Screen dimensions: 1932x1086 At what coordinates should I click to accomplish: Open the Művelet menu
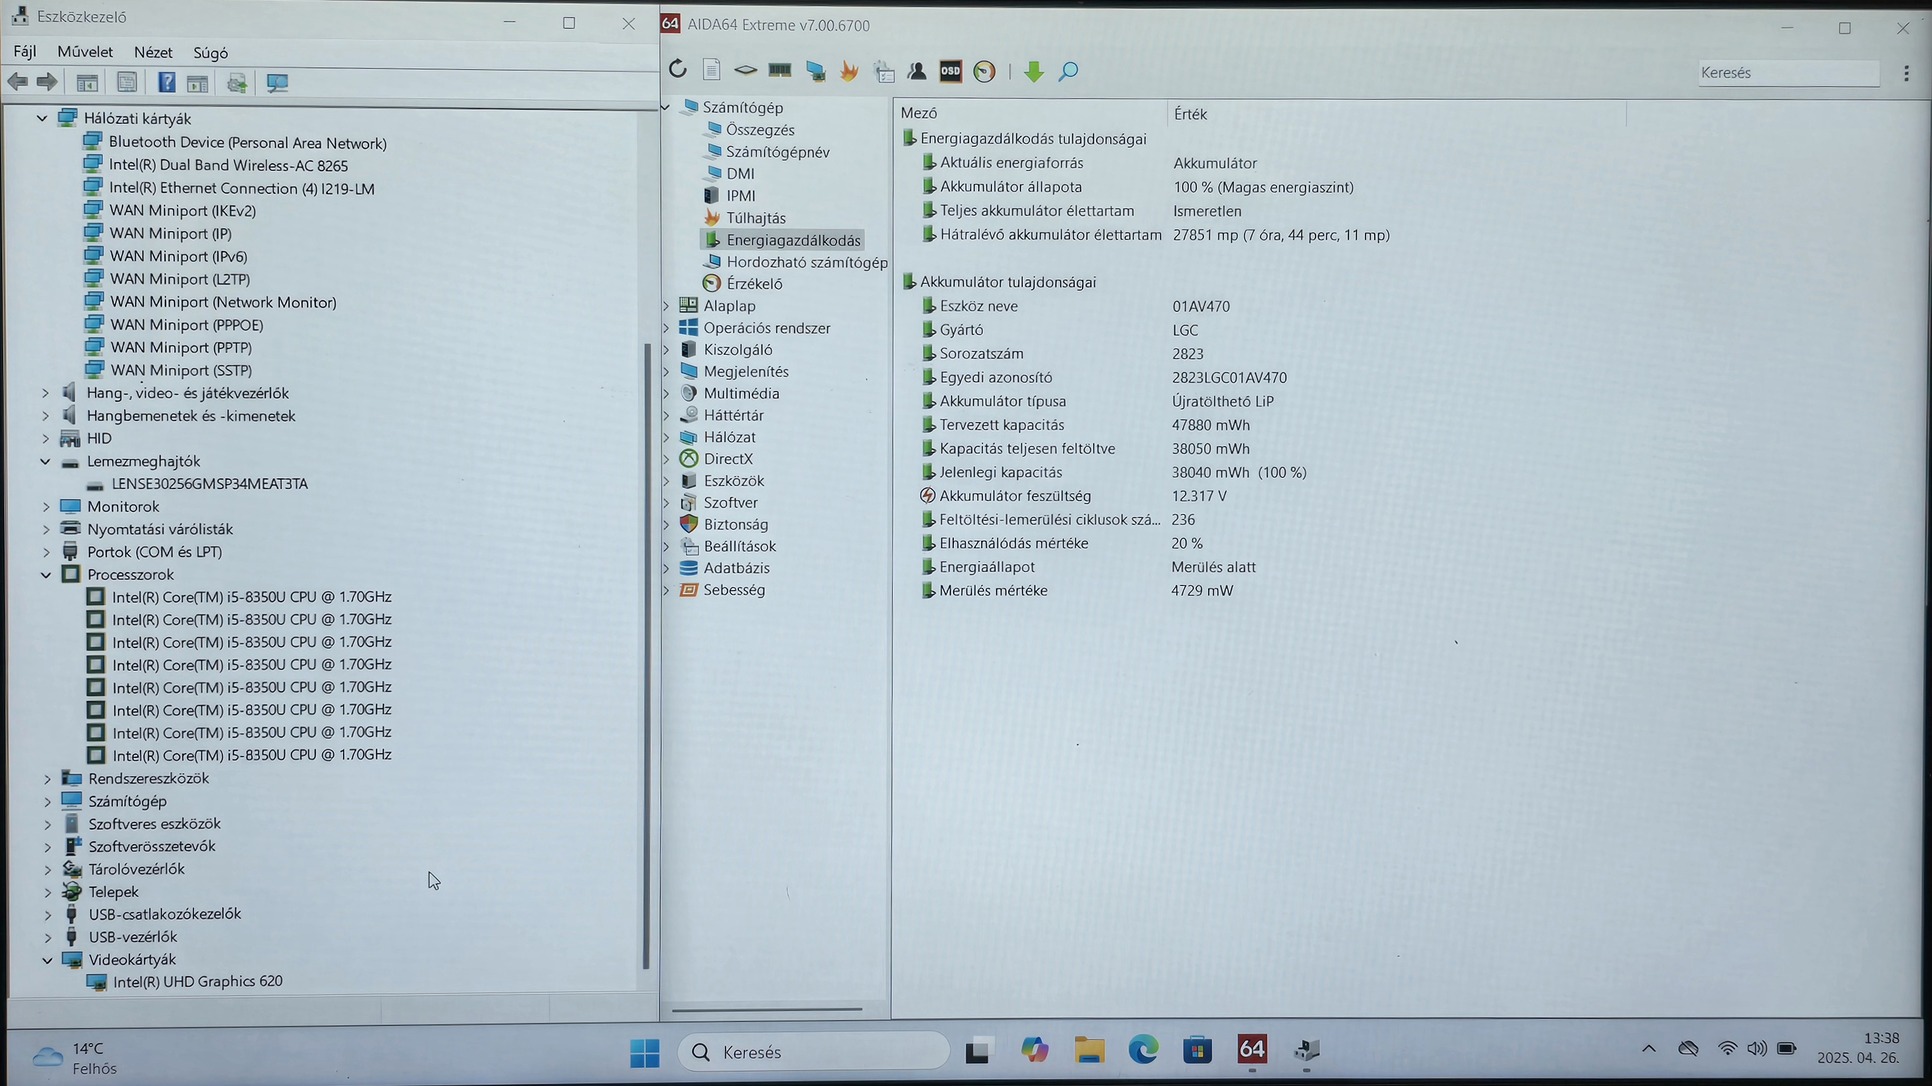click(x=84, y=52)
